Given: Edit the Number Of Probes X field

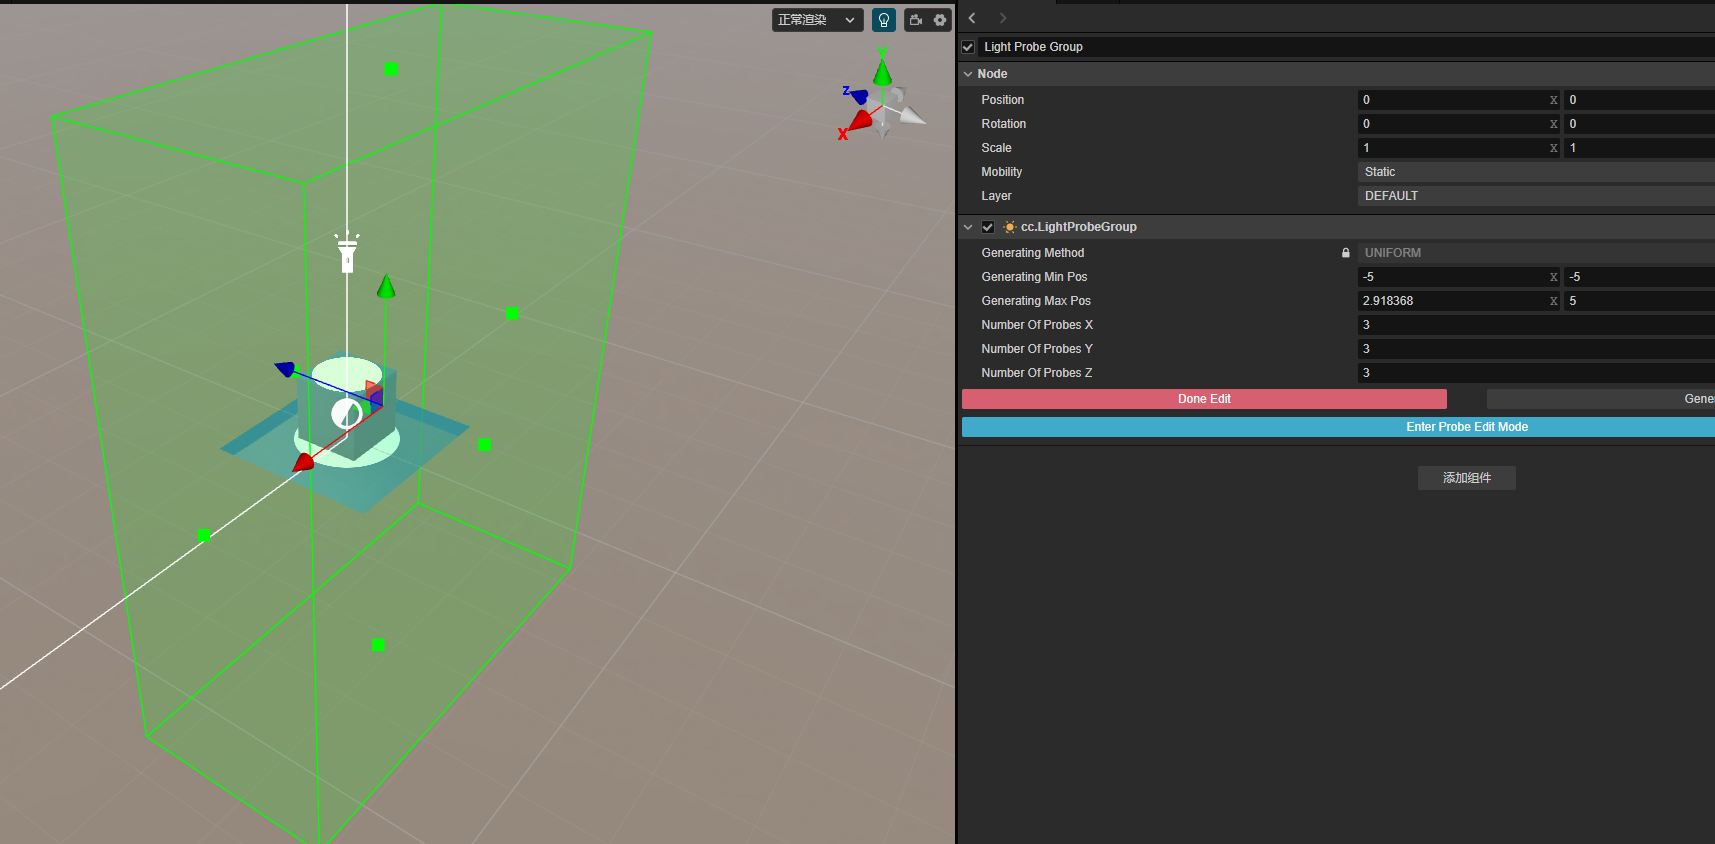Looking at the screenshot, I should click(x=1536, y=325).
